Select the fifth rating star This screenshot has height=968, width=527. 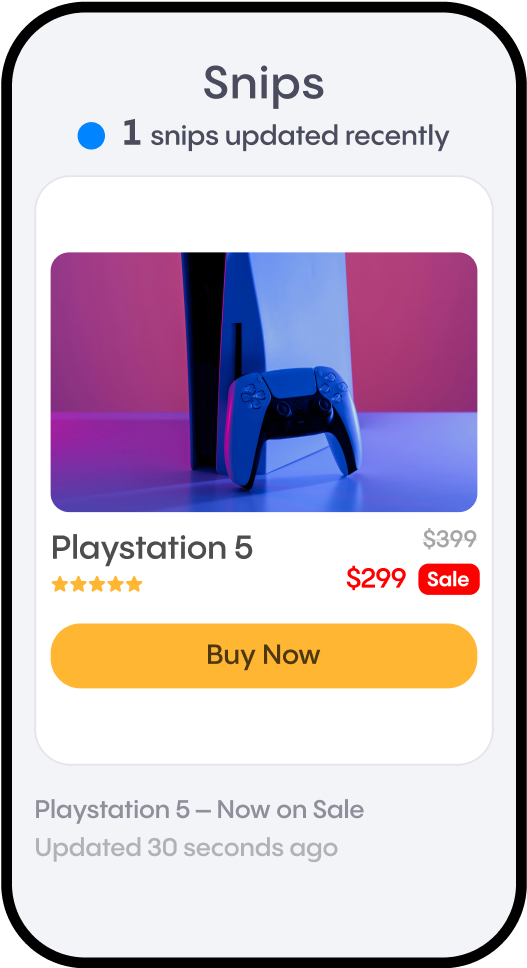point(134,584)
